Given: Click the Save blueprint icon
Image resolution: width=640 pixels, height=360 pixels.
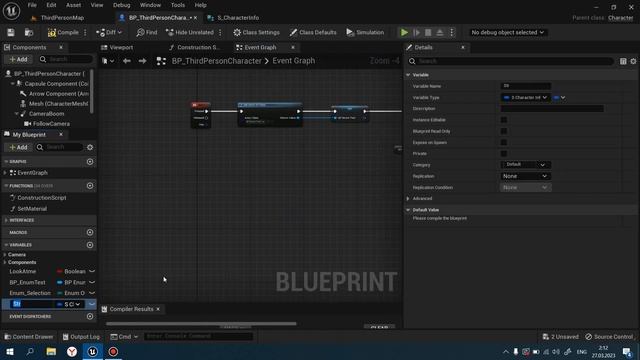Looking at the screenshot, I should (x=11, y=32).
